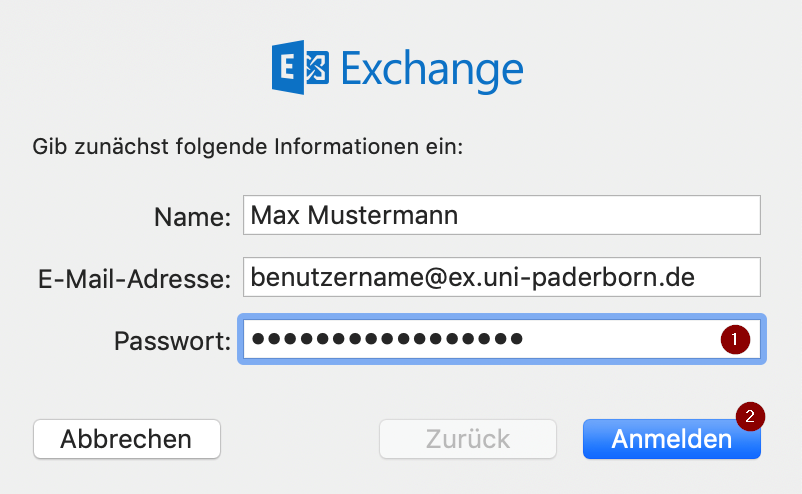Click the 'Passwort:' label
802x494 pixels.
[x=172, y=340]
